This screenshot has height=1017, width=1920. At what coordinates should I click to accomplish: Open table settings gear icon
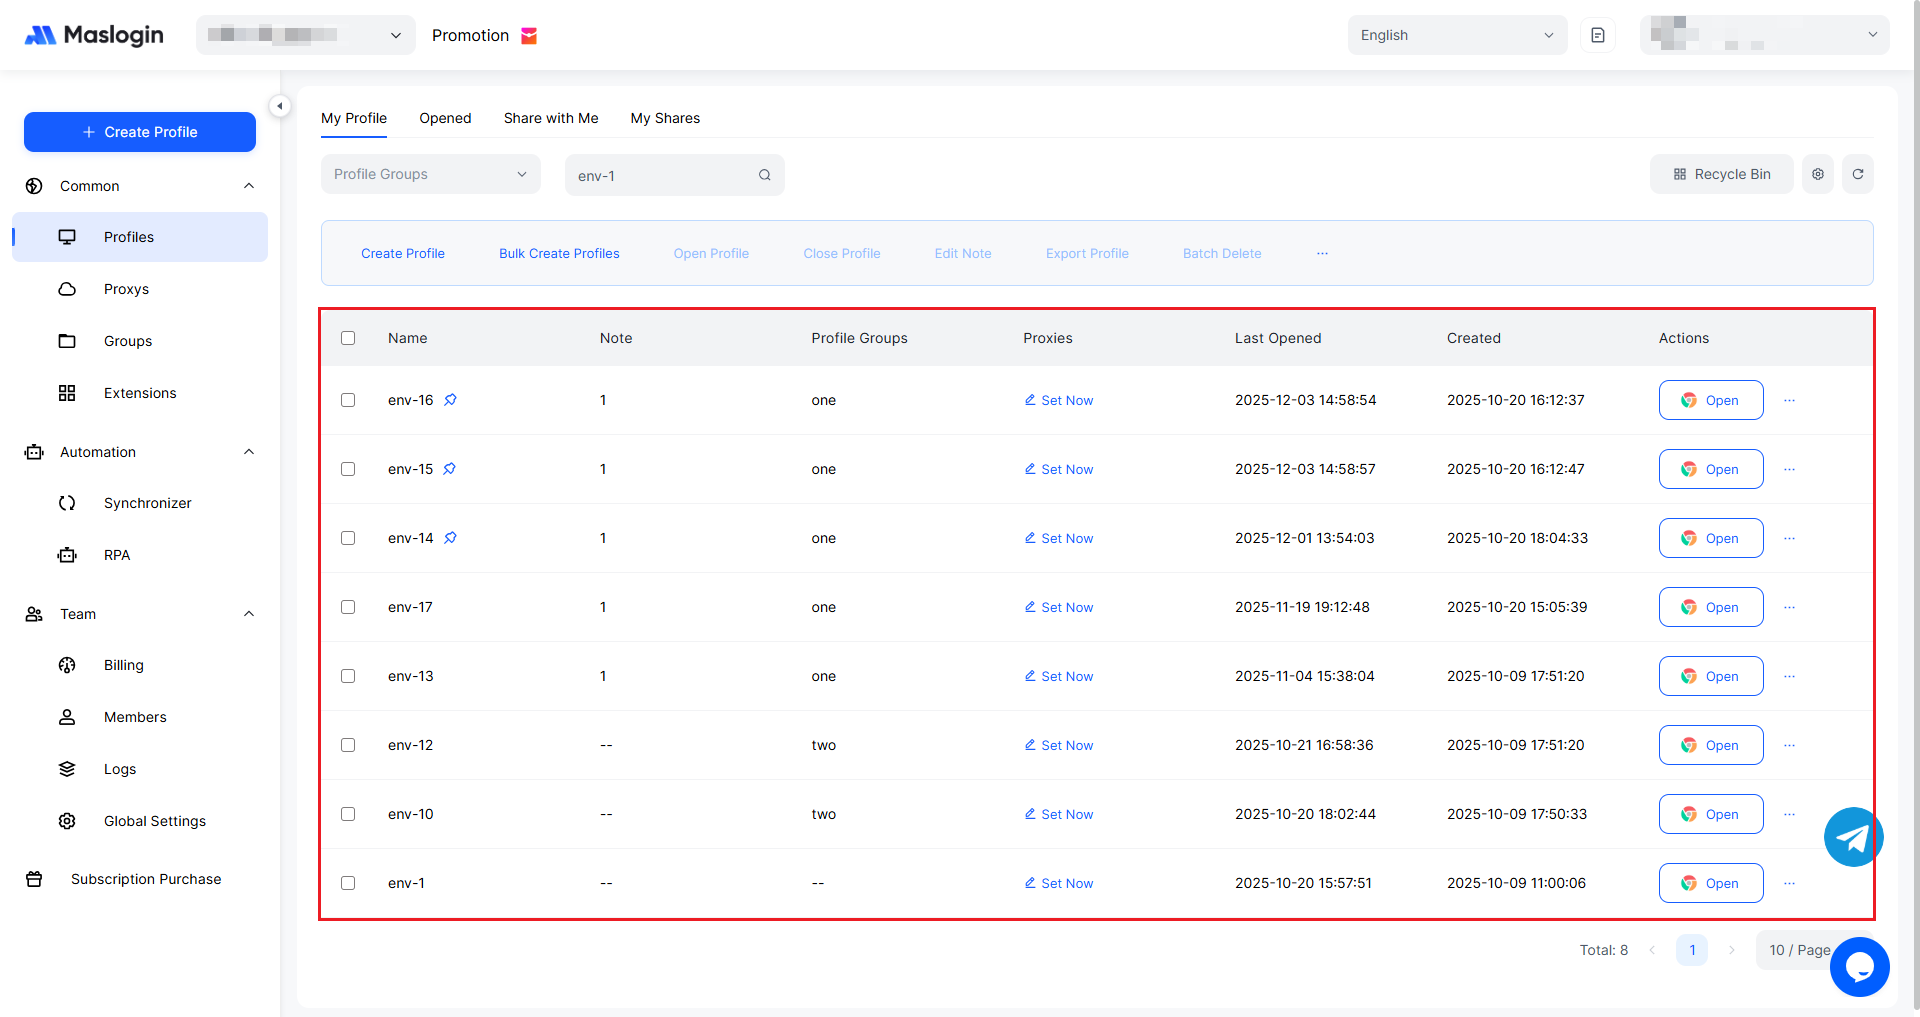1817,174
